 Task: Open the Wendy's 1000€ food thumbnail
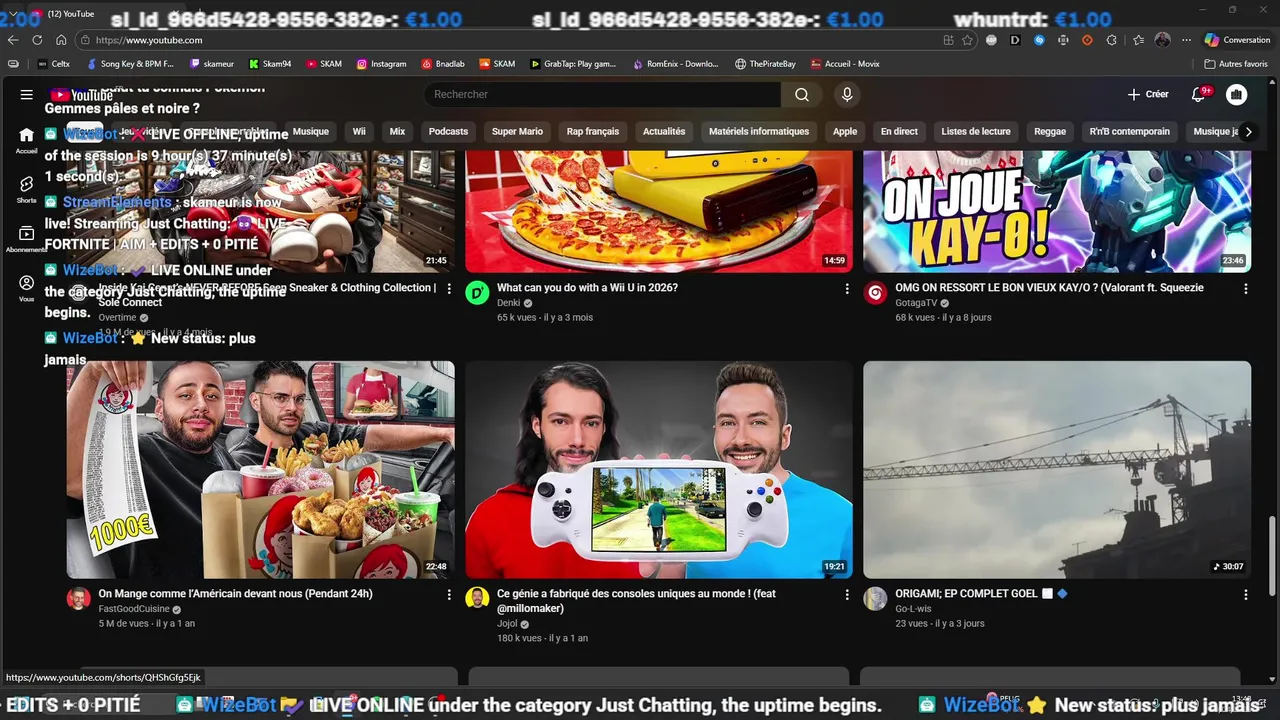(260, 469)
